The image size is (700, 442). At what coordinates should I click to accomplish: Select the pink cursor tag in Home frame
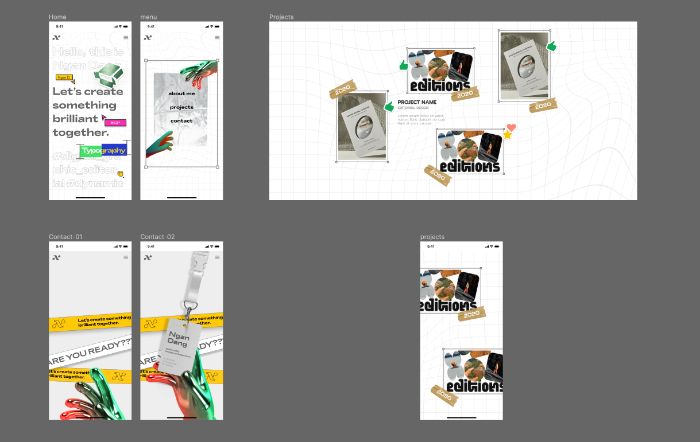114,121
